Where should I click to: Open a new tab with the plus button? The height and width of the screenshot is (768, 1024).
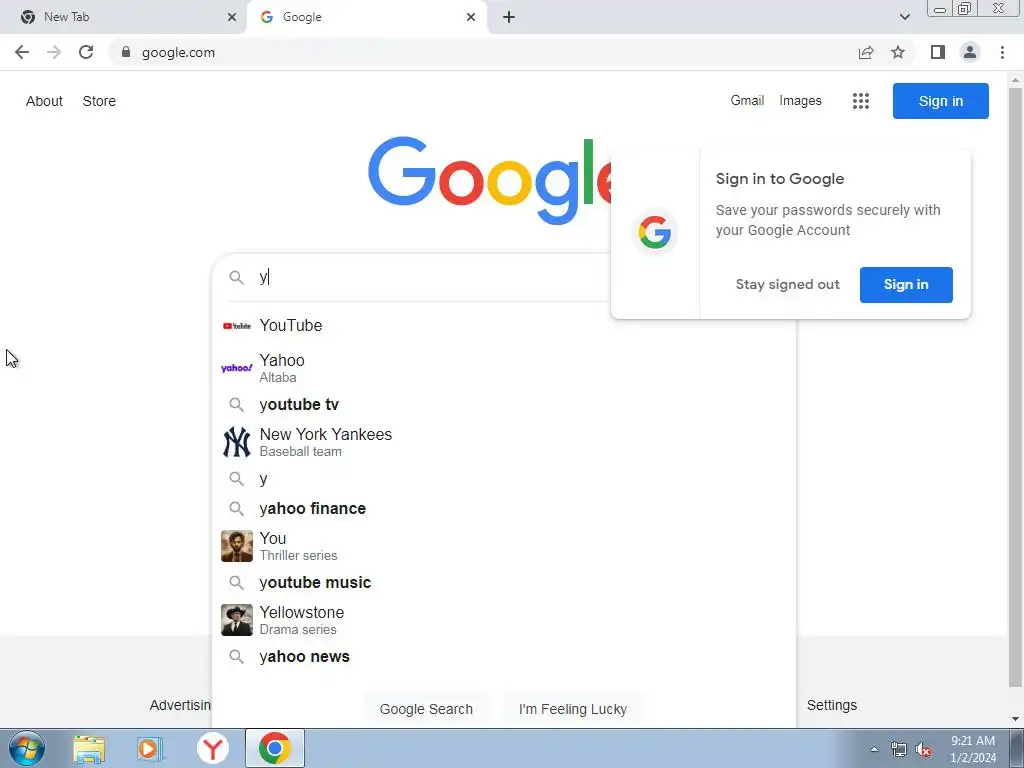[x=509, y=17]
